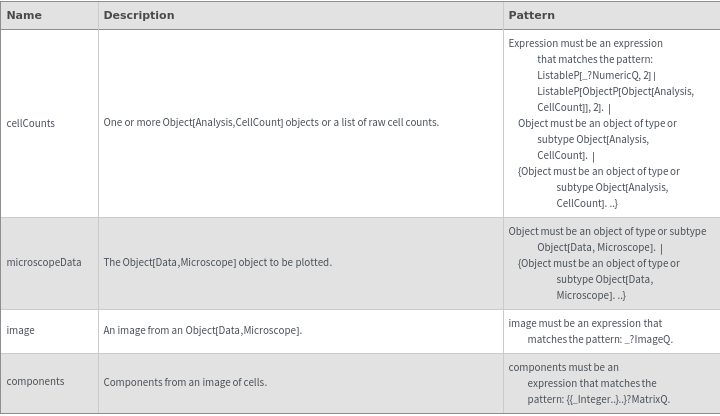Click the Name column header
720x416 pixels.
point(24,15)
